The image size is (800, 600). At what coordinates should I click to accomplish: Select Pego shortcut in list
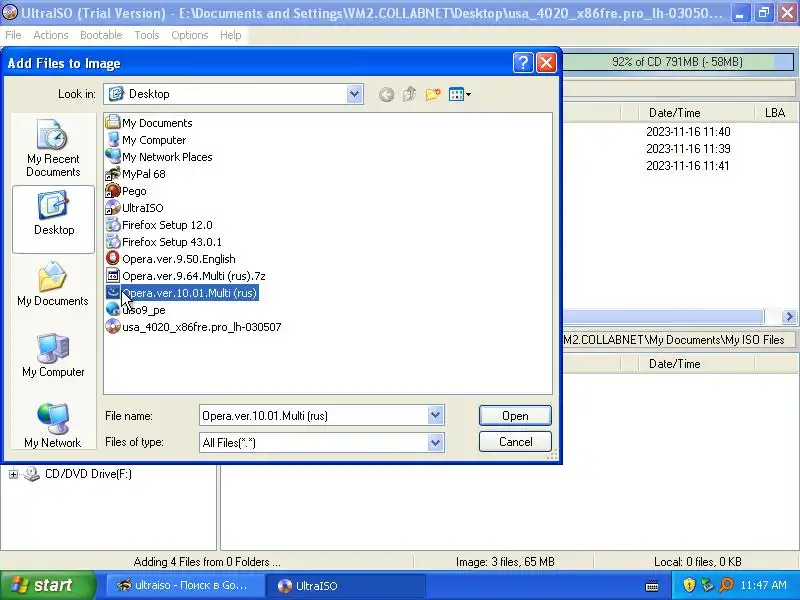(x=126, y=191)
